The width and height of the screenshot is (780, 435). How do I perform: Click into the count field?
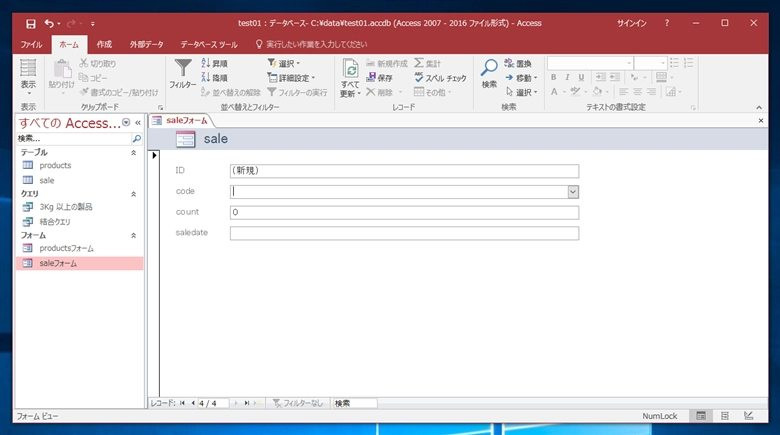pyautogui.click(x=404, y=213)
